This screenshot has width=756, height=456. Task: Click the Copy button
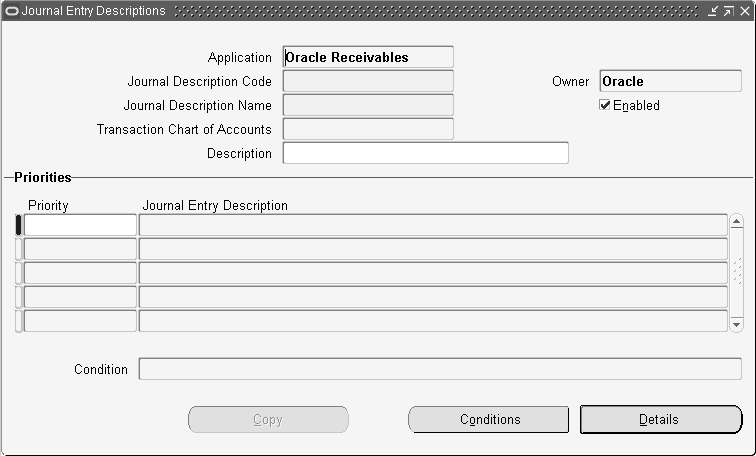268,419
